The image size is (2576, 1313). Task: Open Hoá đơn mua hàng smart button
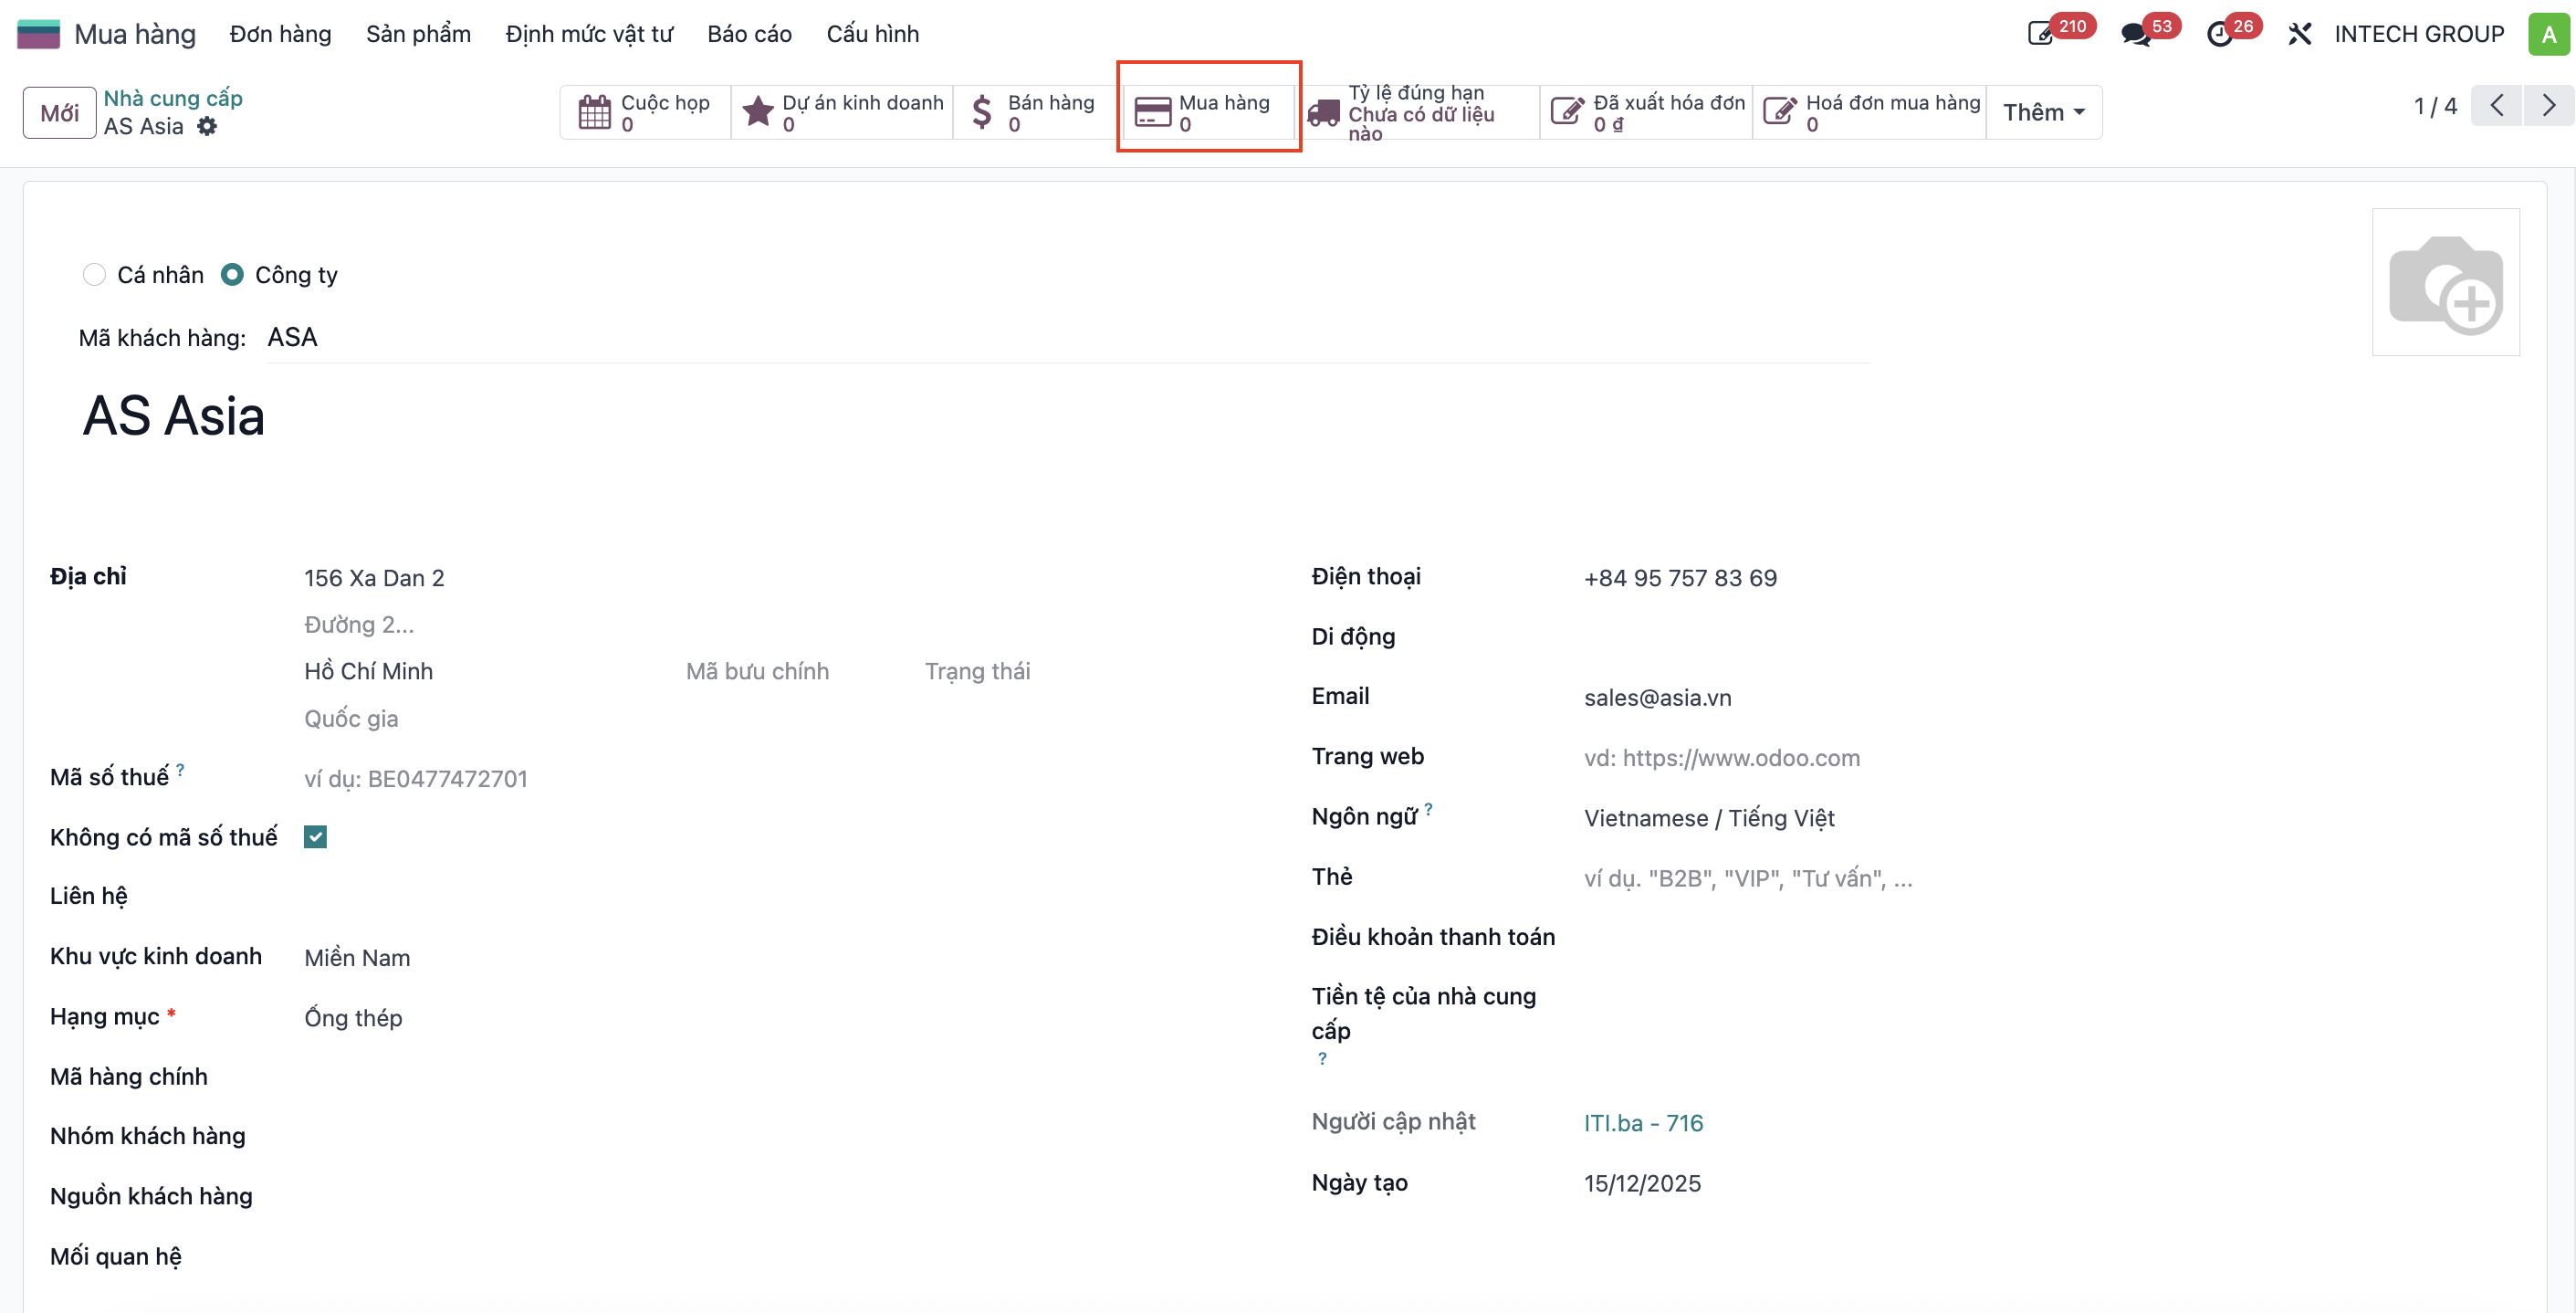pyautogui.click(x=1869, y=112)
